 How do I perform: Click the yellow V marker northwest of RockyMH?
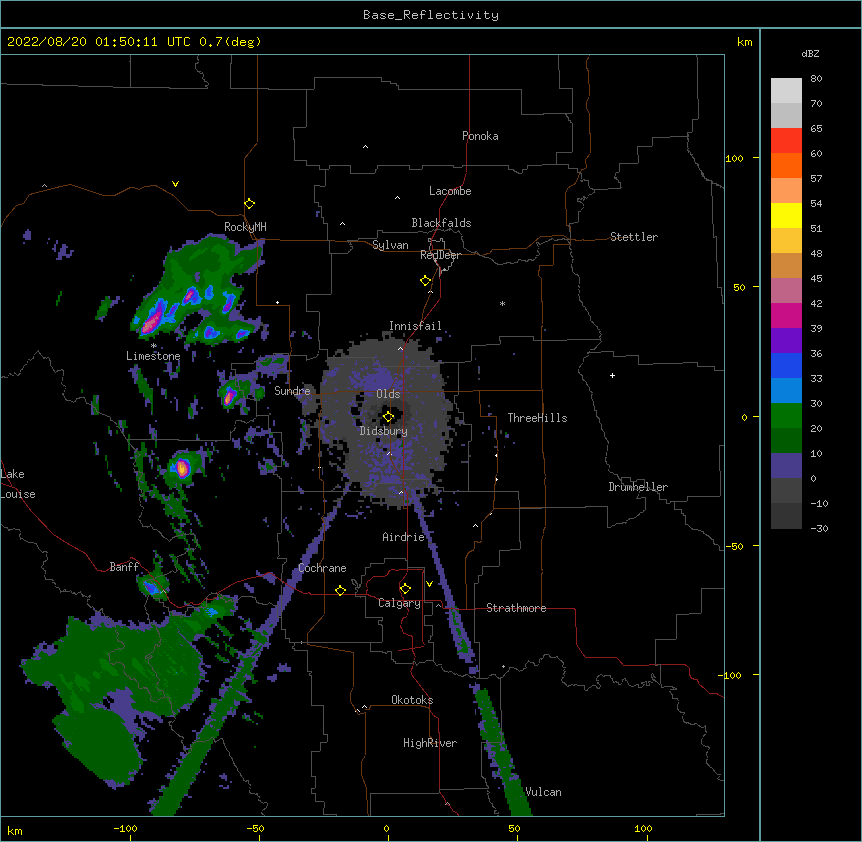(175, 184)
